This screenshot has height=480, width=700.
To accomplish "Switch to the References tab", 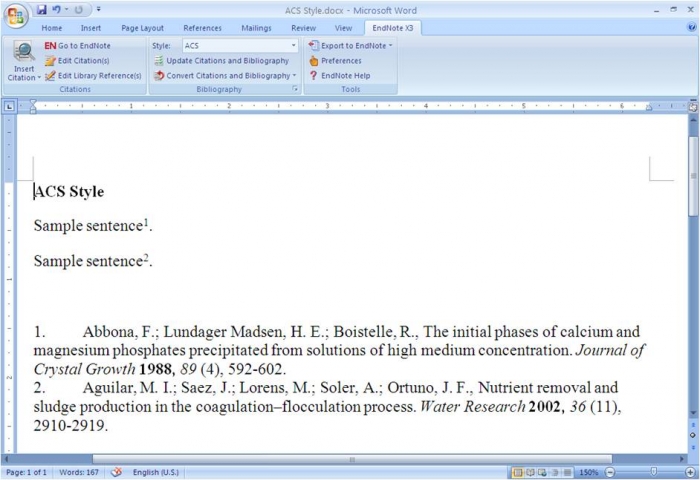I will tap(202, 28).
